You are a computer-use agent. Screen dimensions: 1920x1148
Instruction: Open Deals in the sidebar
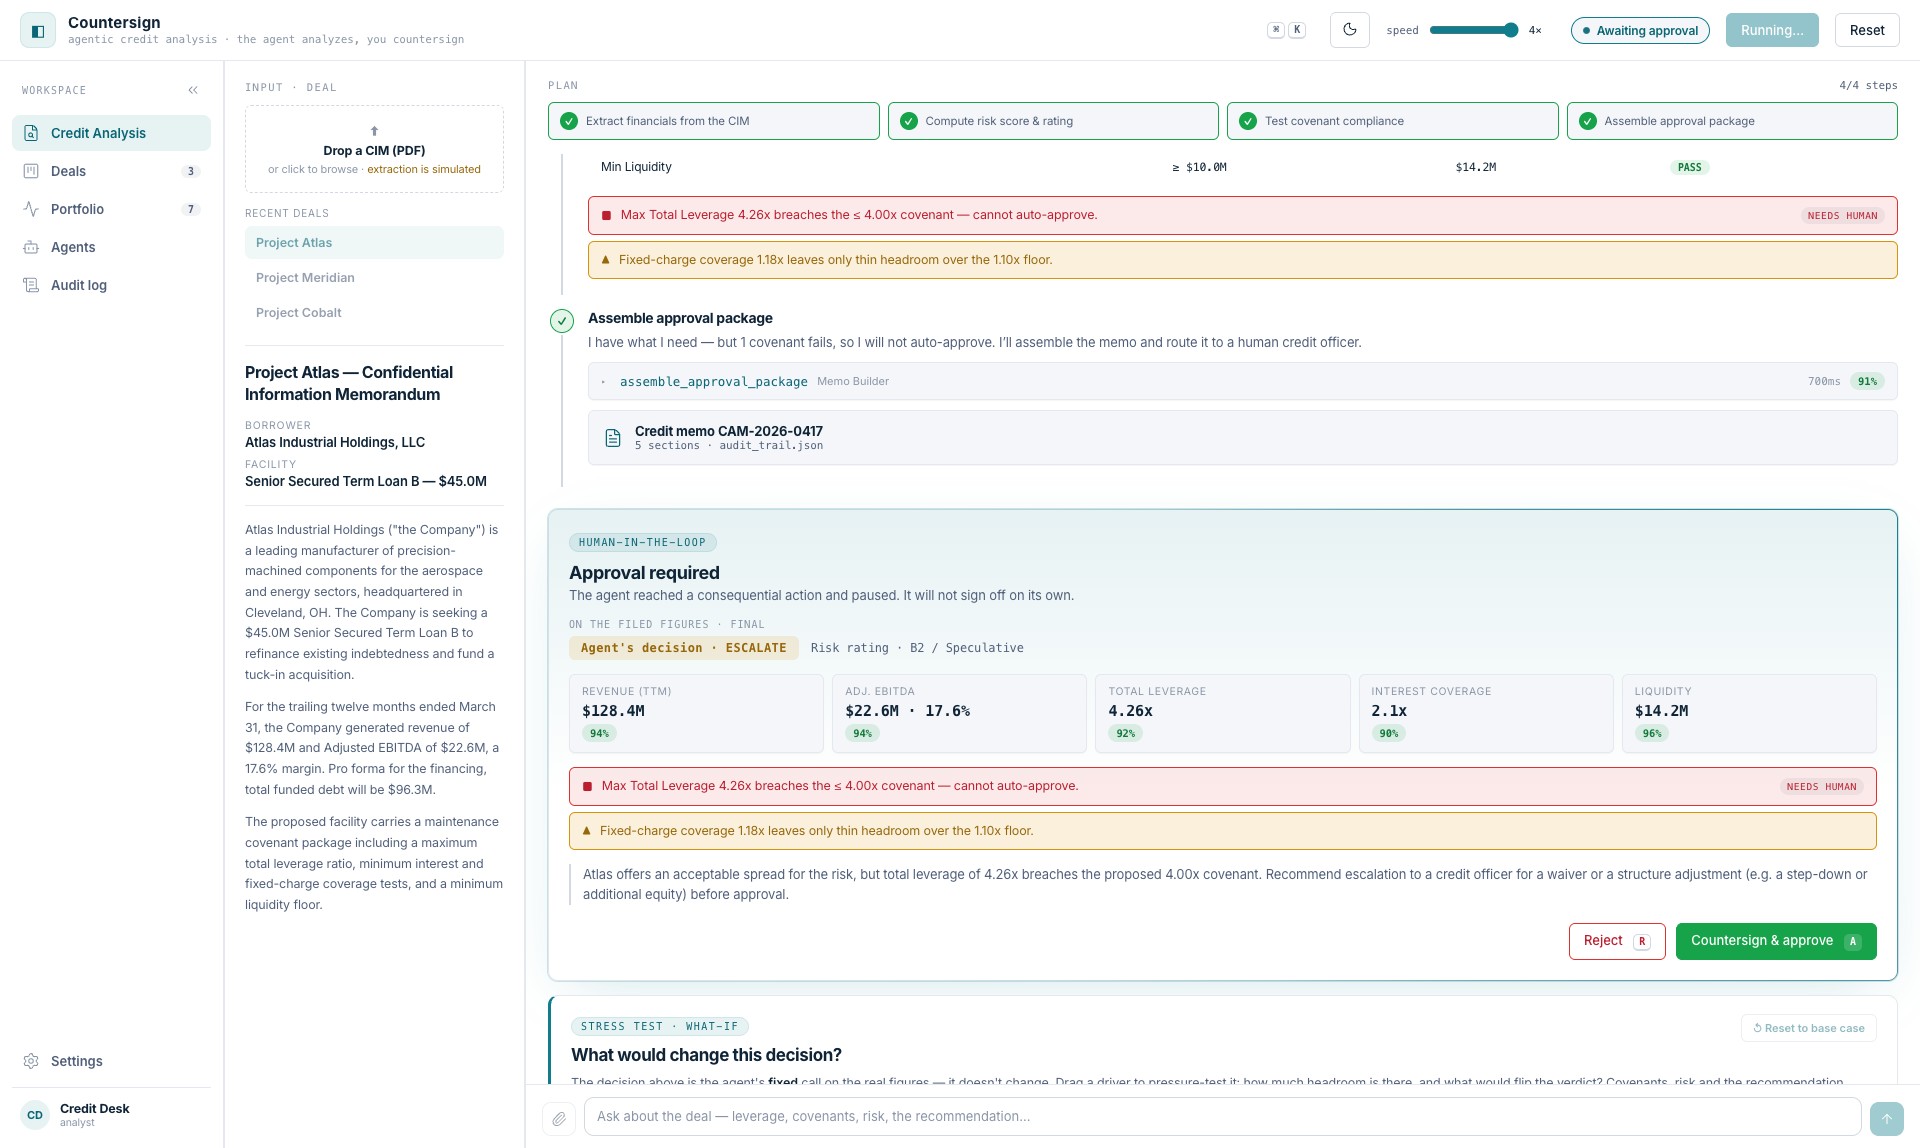(111, 171)
